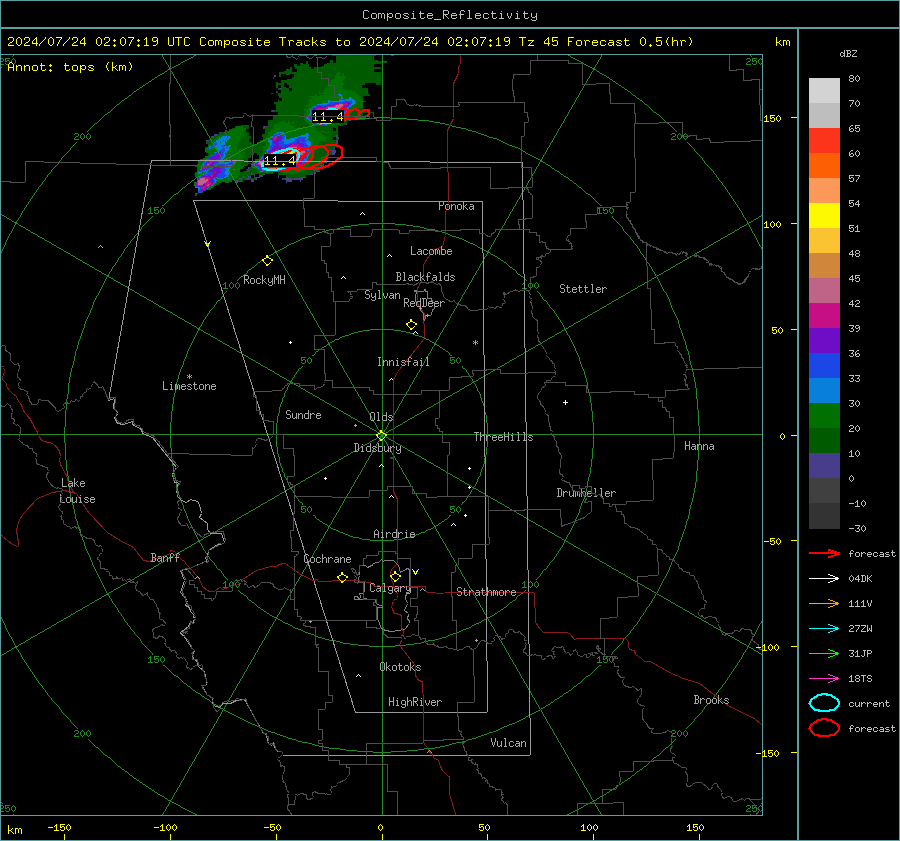The width and height of the screenshot is (900, 841).
Task: Click the asterisk marker above Limestone
Action: pos(189,377)
